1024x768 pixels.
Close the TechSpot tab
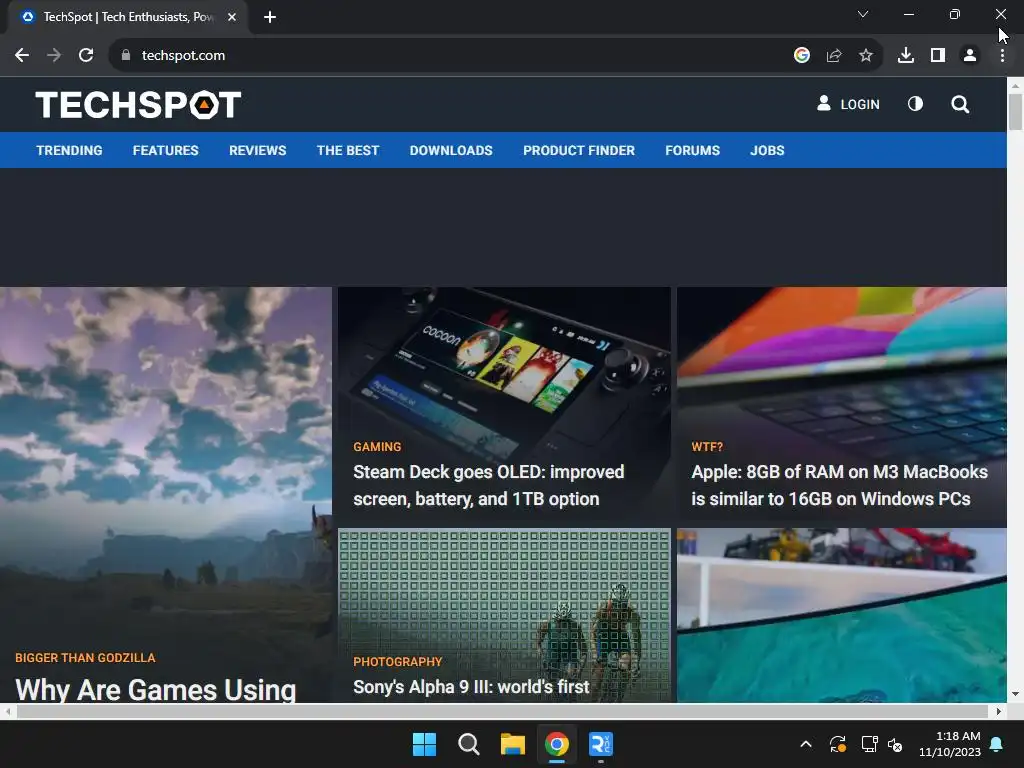(x=232, y=17)
